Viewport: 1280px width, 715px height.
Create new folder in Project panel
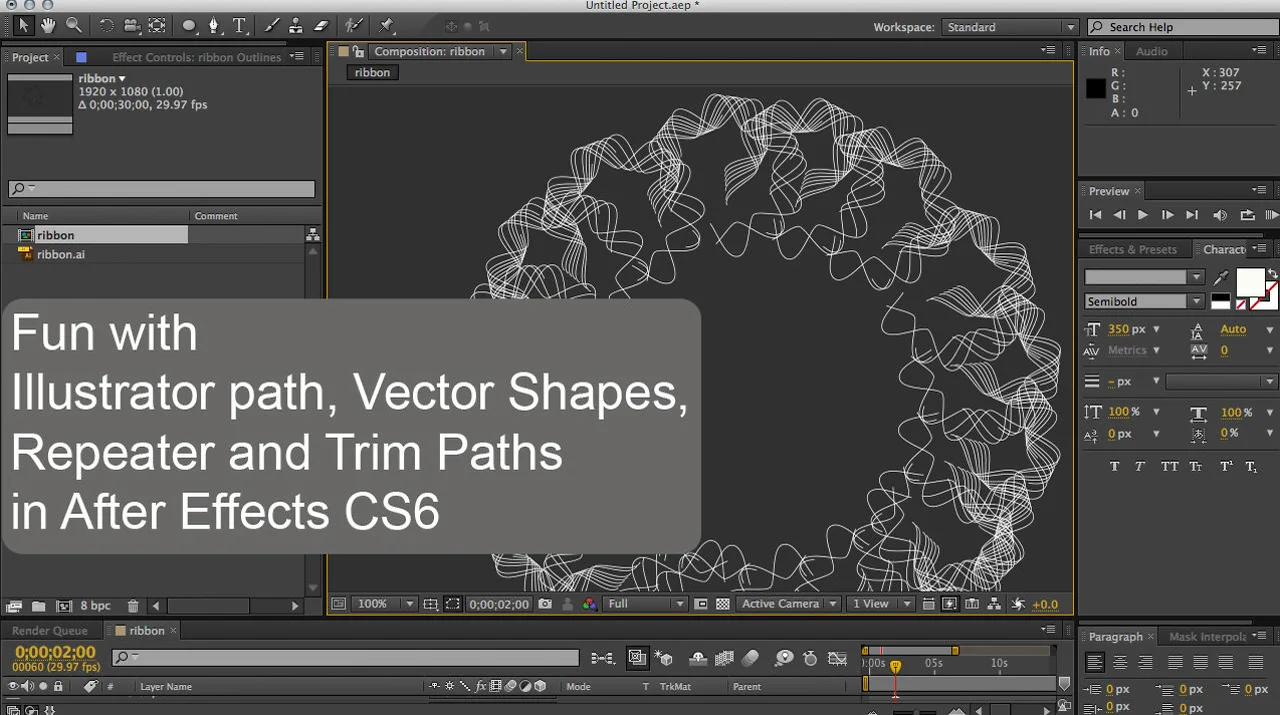[x=38, y=606]
